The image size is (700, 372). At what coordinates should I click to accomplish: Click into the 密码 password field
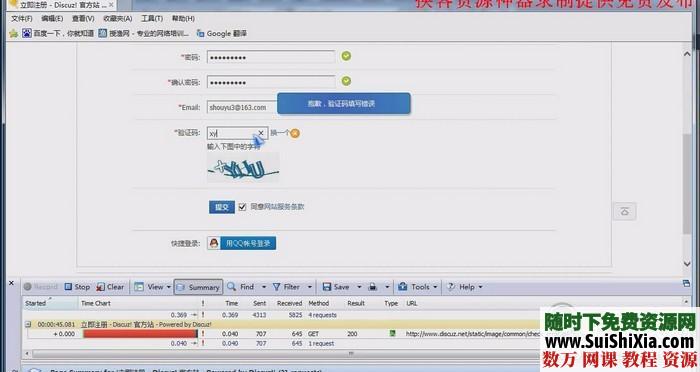point(271,57)
